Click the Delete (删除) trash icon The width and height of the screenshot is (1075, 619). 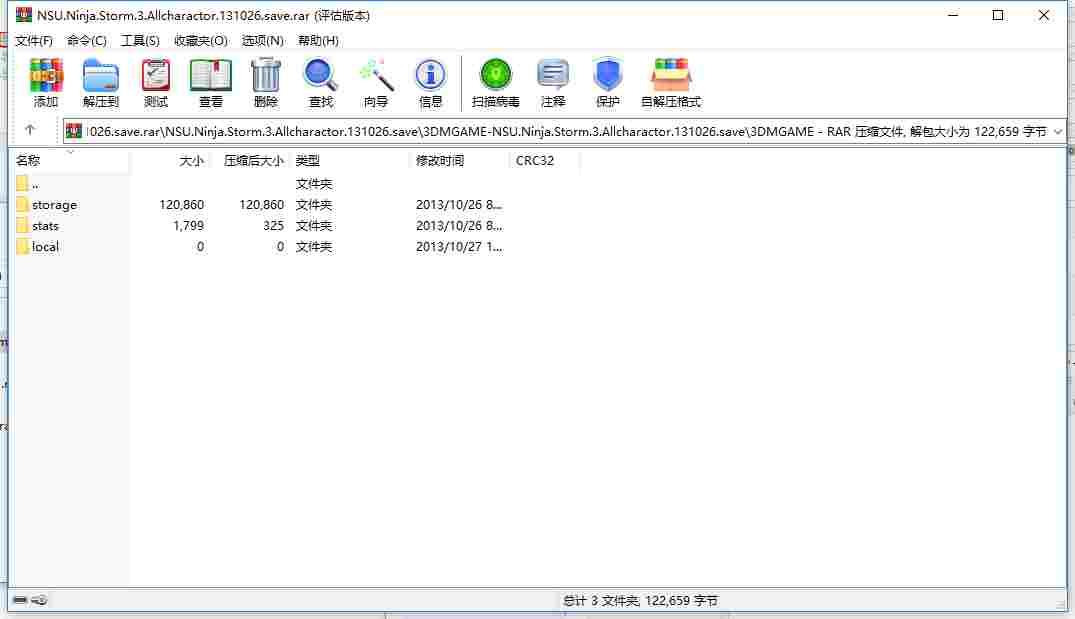pos(265,75)
